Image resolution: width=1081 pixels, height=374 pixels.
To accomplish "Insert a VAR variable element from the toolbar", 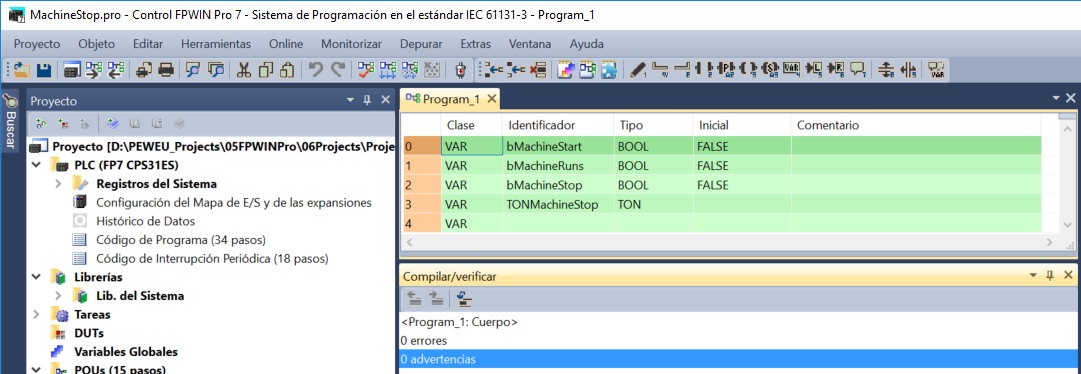I will pyautogui.click(x=791, y=69).
